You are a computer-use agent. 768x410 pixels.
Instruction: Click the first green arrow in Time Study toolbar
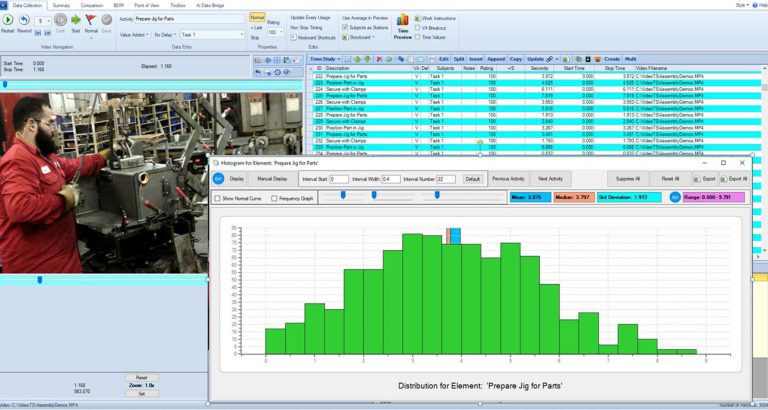358,59
